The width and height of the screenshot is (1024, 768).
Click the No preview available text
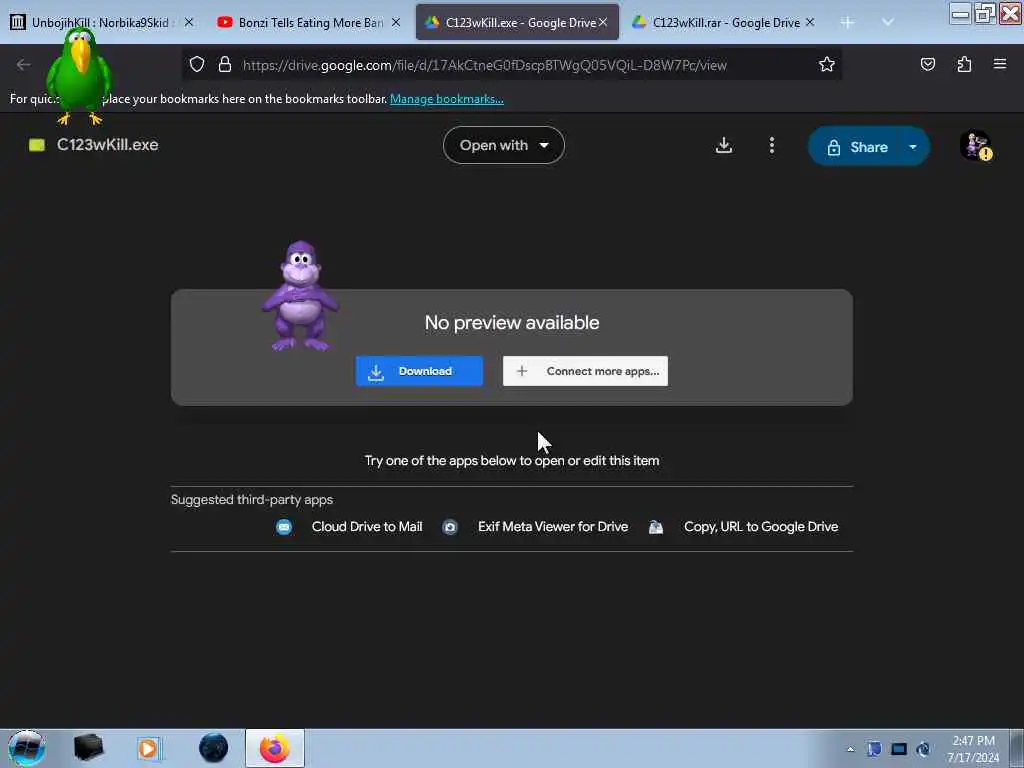[512, 323]
